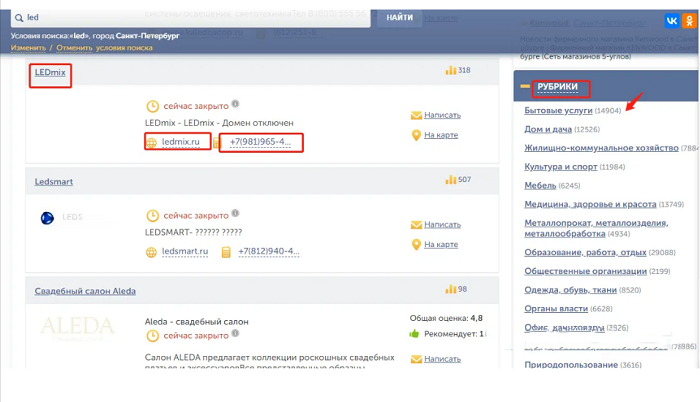Open Органы власти category
Image resolution: width=700 pixels, height=402 pixels.
pos(556,309)
